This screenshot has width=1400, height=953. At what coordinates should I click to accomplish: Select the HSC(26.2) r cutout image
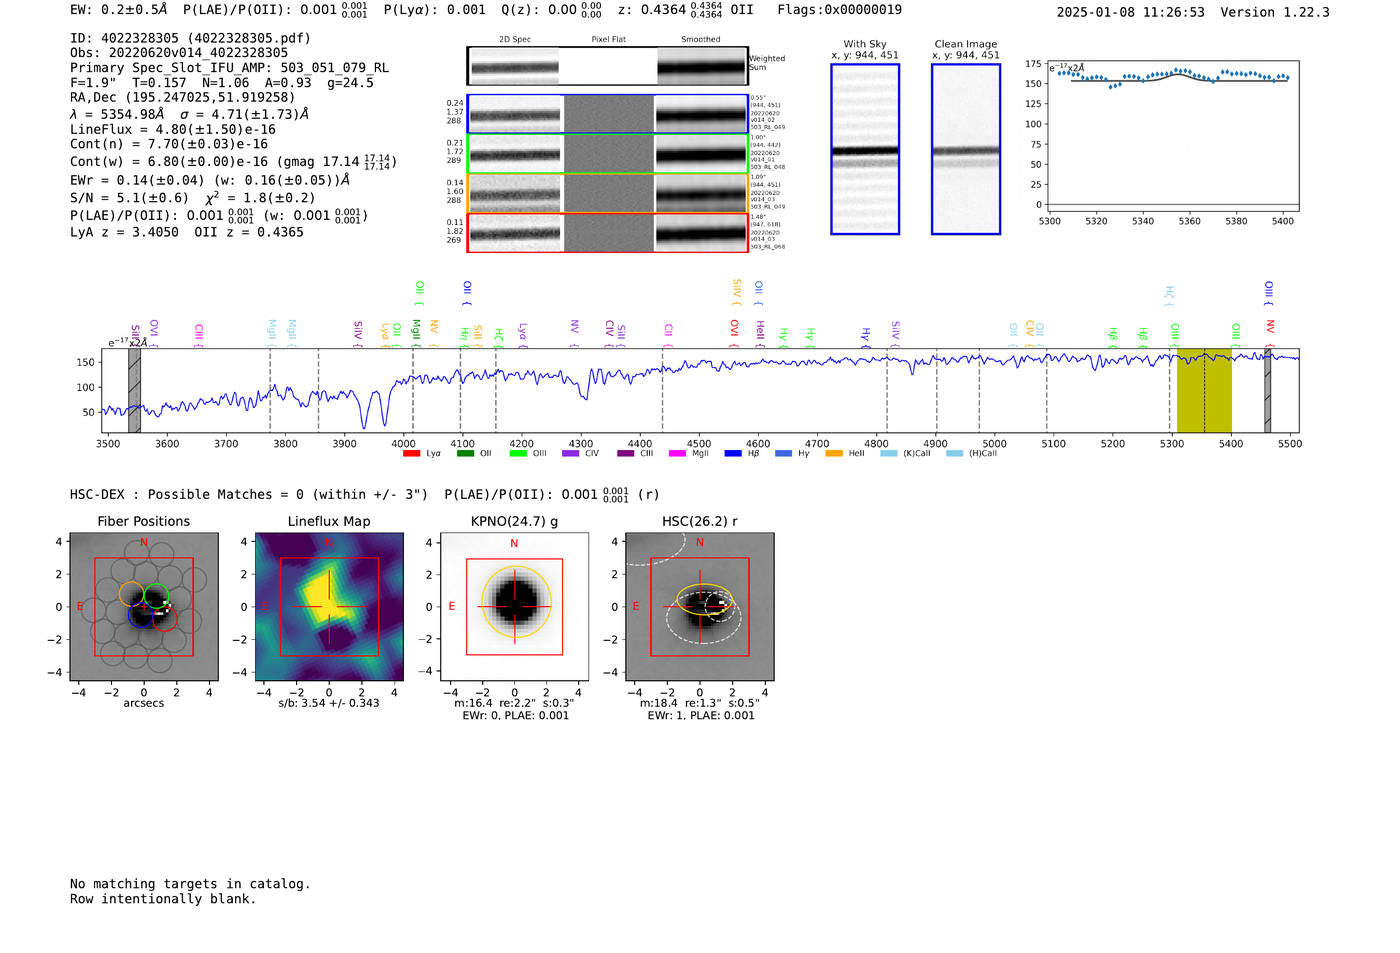pos(699,606)
